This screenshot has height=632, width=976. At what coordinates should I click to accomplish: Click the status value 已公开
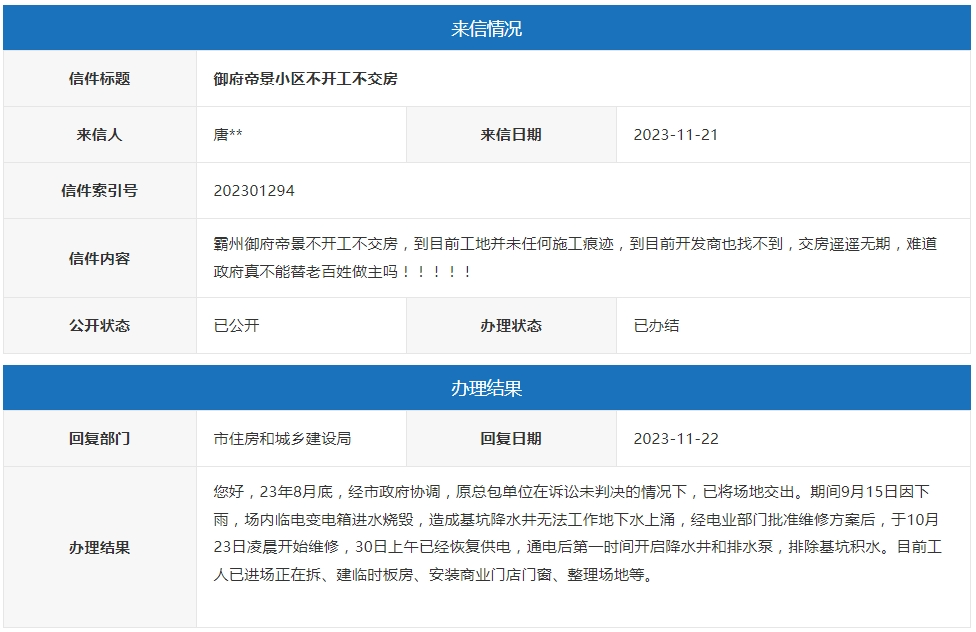coord(237,326)
